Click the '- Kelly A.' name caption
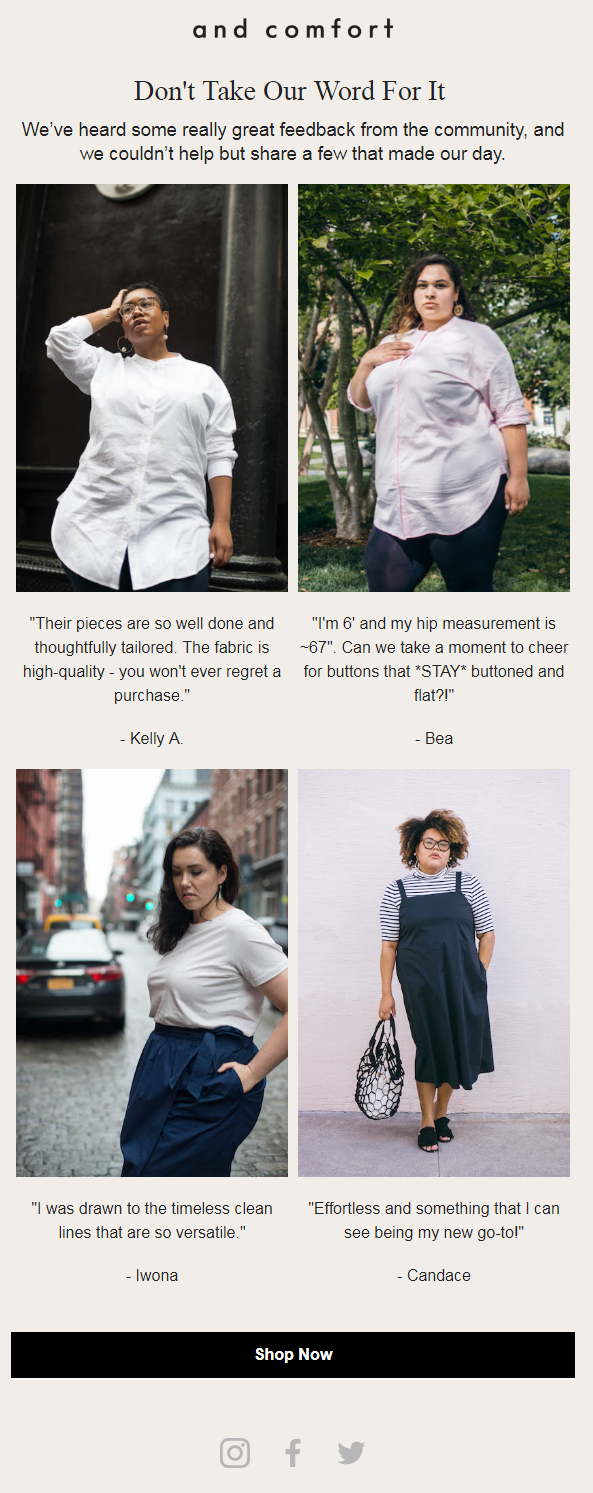Image resolution: width=593 pixels, height=1493 pixels. tap(152, 739)
